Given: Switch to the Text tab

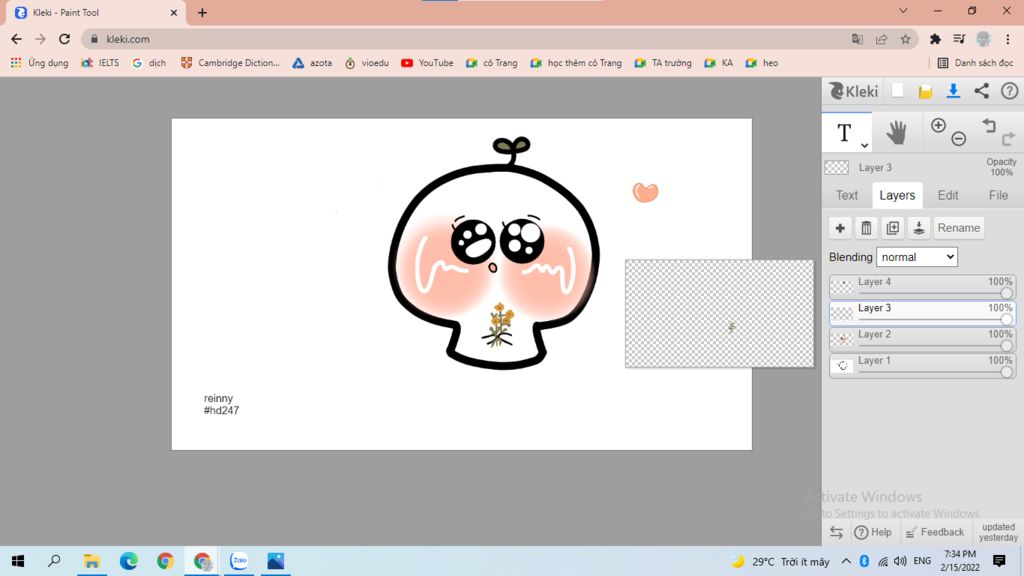Looking at the screenshot, I should pos(847,195).
